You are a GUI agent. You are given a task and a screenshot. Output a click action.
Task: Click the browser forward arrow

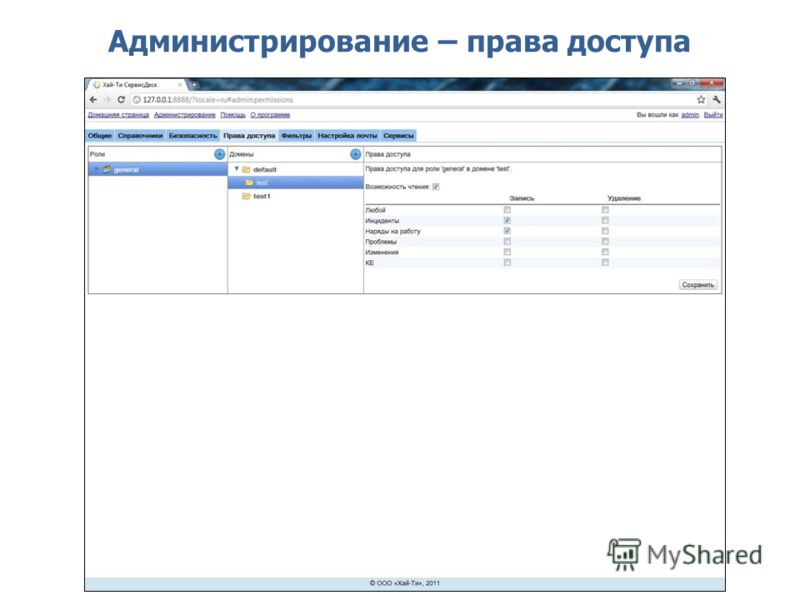(x=107, y=99)
